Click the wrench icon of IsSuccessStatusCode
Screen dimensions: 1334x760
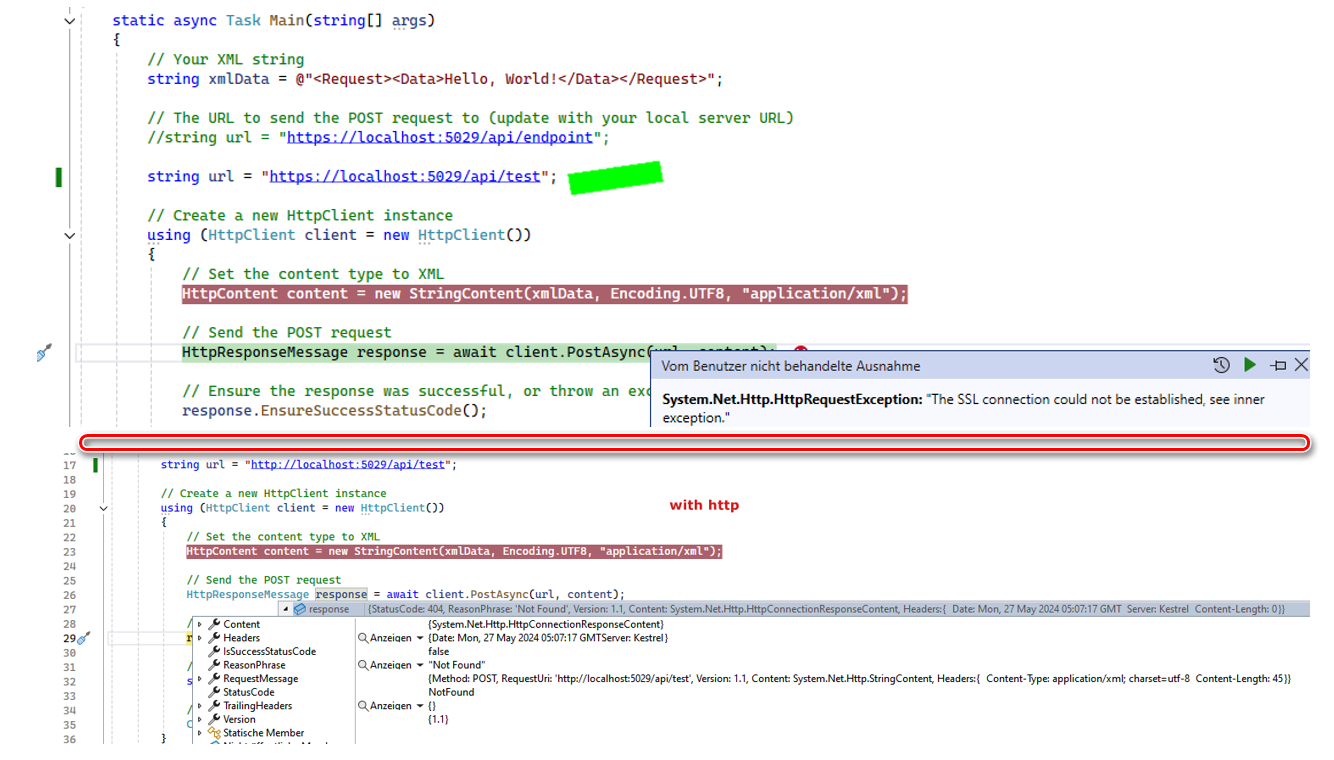coord(214,651)
